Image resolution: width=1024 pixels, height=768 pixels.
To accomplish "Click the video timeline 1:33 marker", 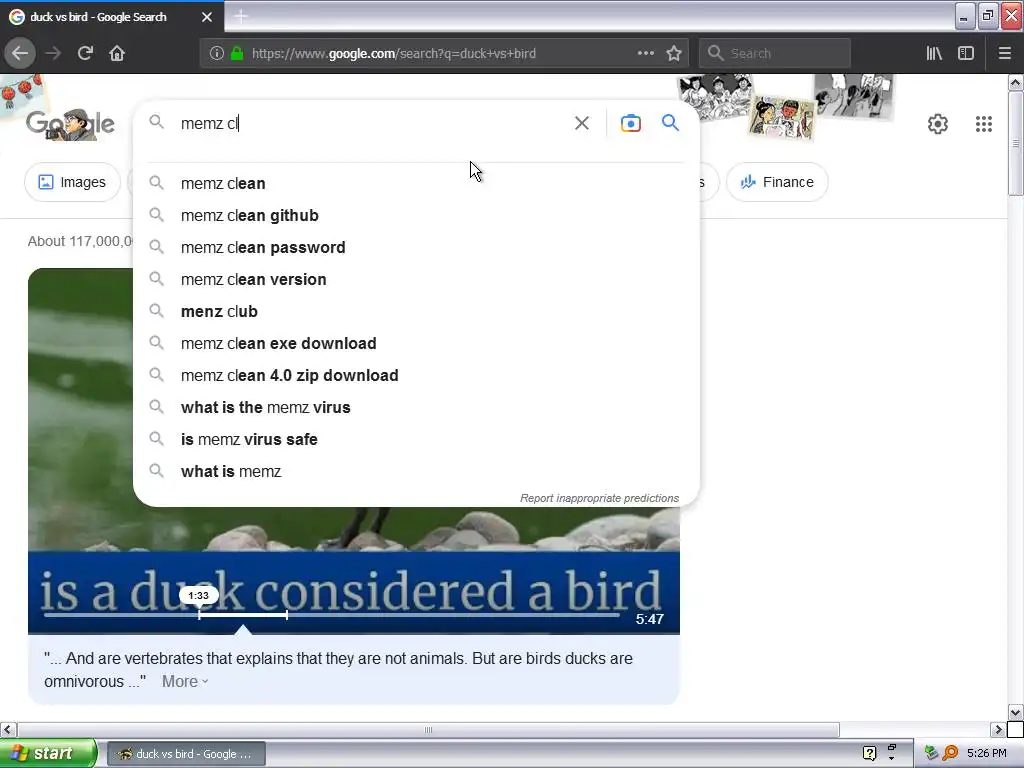I will 199,596.
